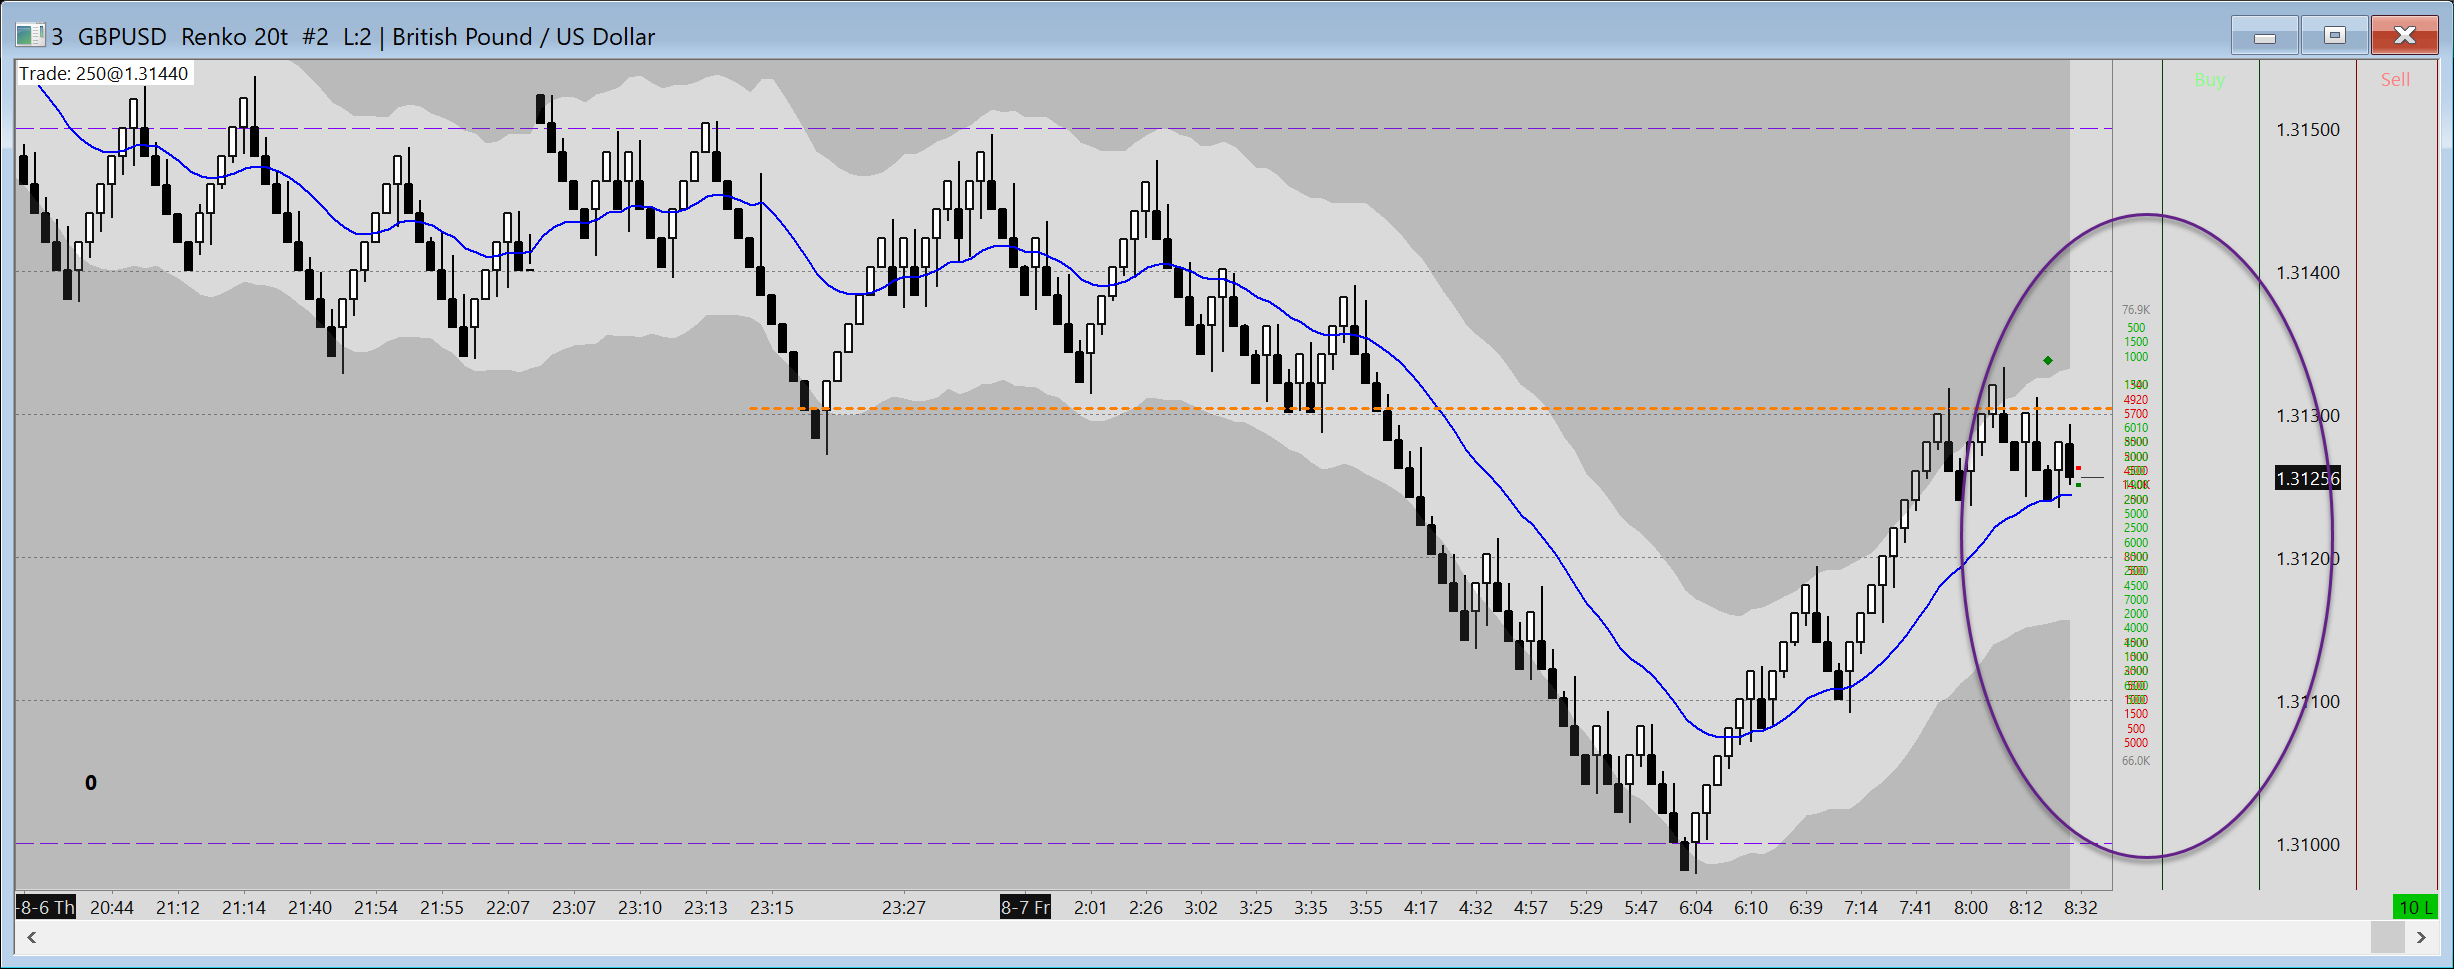Screen dimensions: 2454x969
Task: Click the GBPUSD Renko chart title text
Action: tap(354, 37)
